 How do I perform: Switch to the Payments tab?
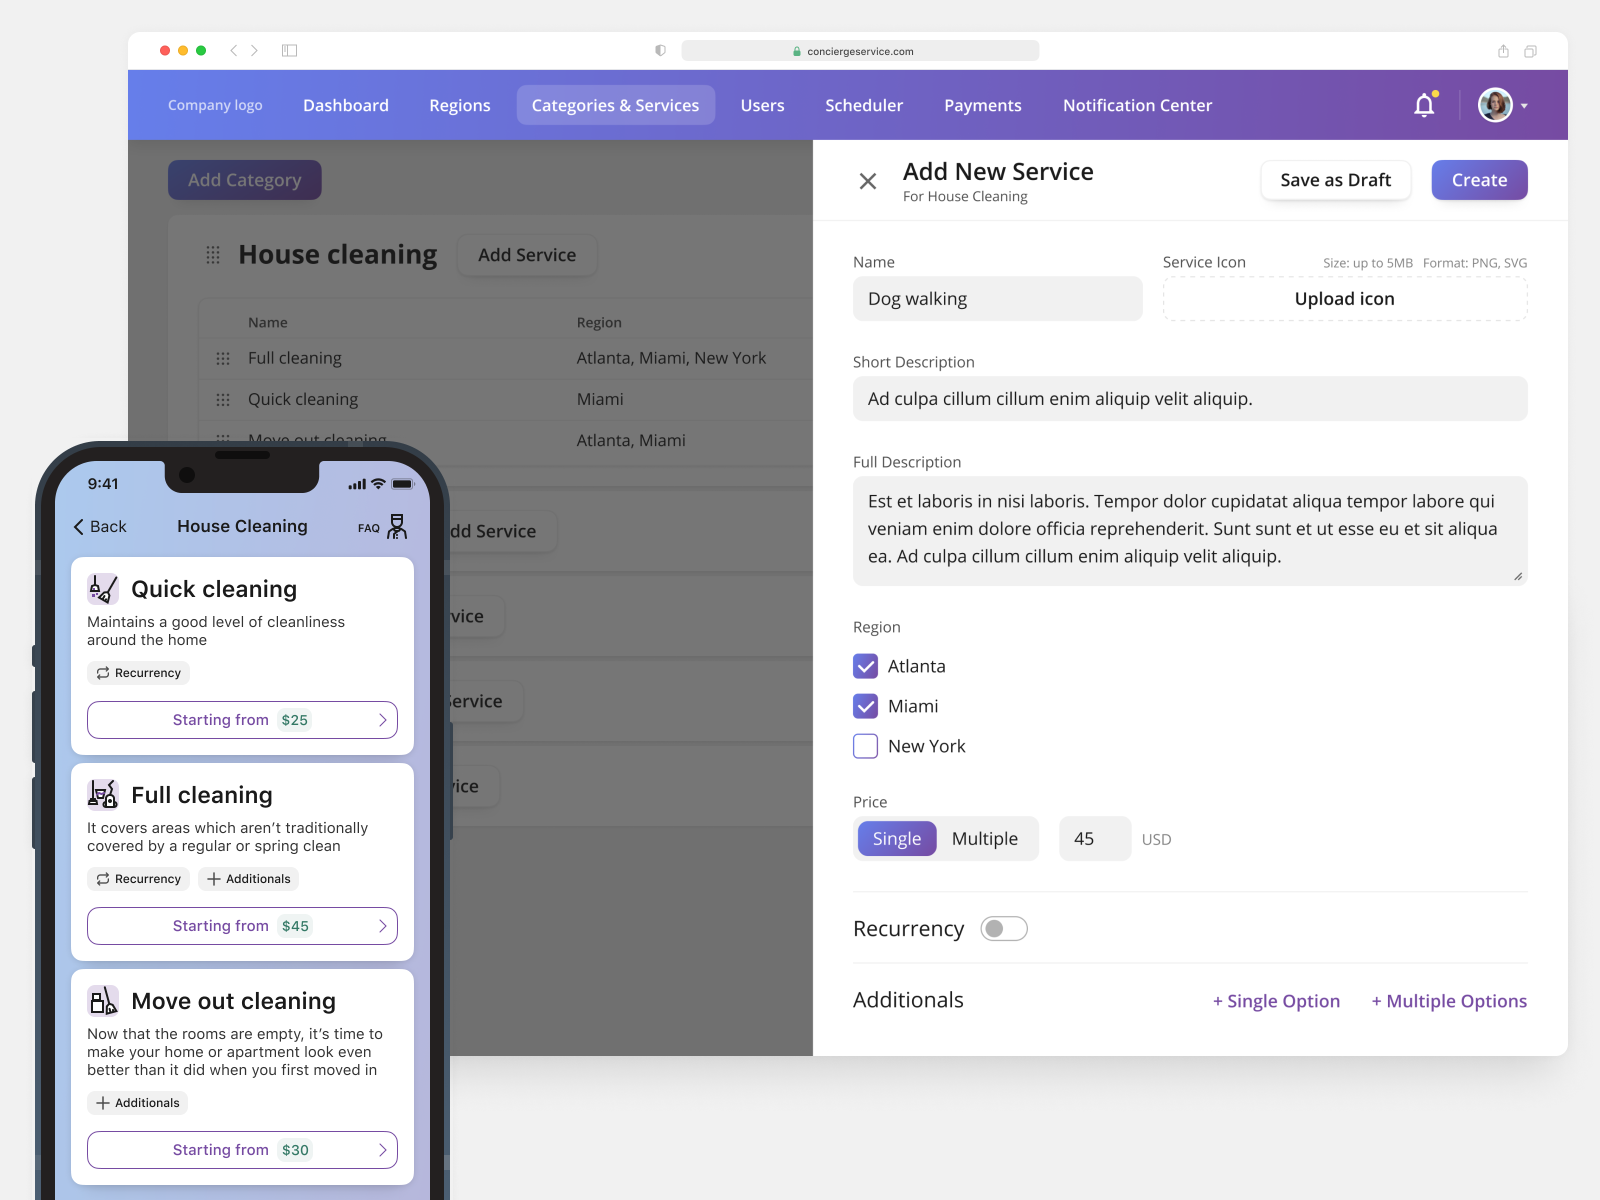982,105
